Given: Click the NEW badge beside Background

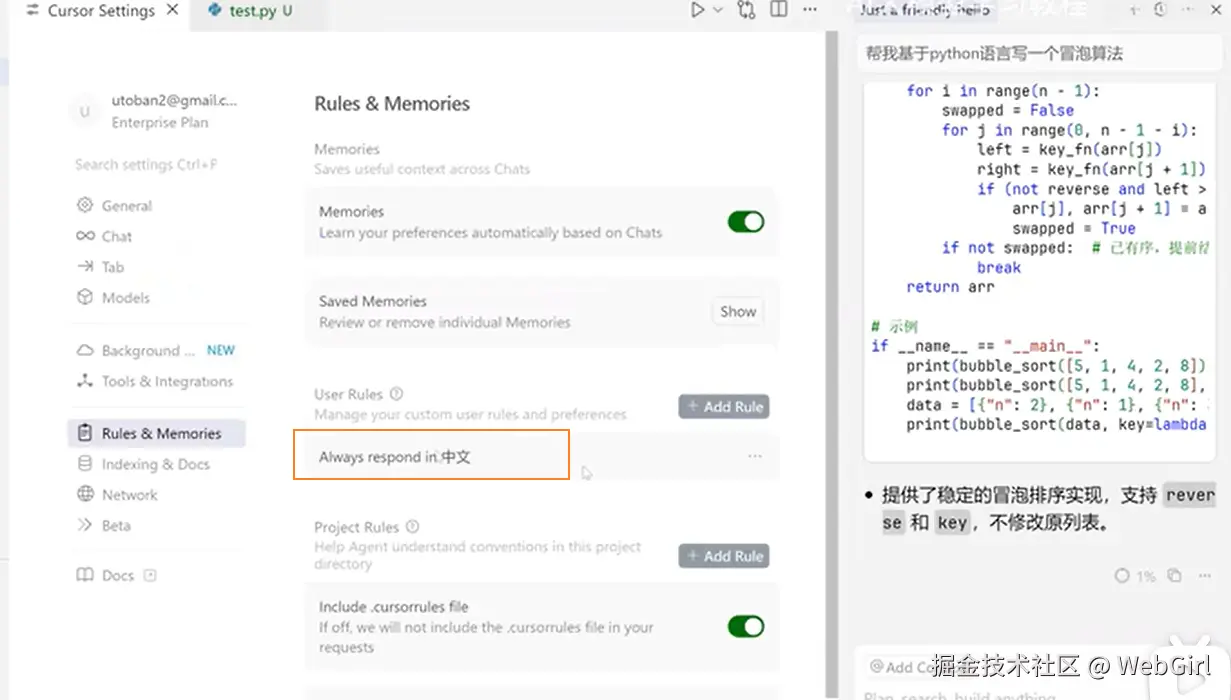Looking at the screenshot, I should 221,351.
